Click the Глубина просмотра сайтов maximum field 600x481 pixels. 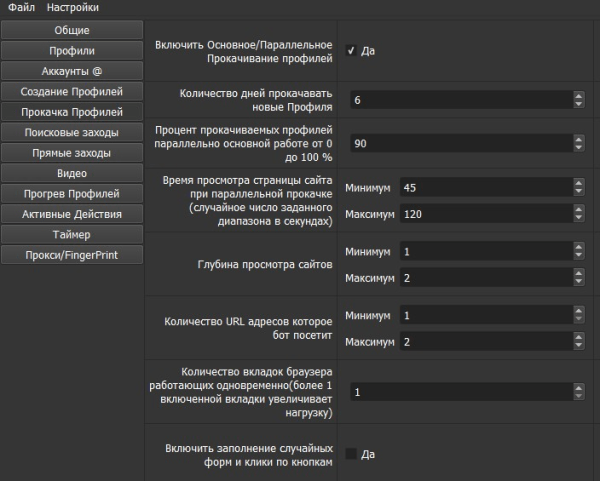click(x=480, y=277)
